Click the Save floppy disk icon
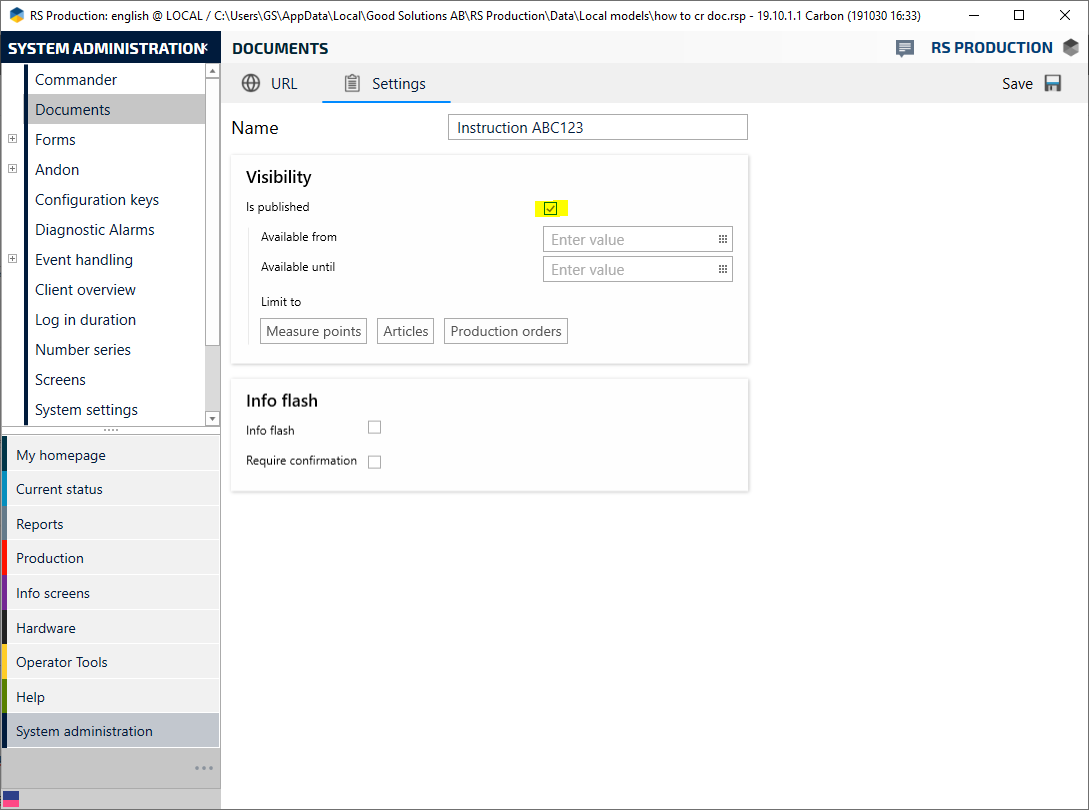The height and width of the screenshot is (810, 1089). click(1052, 84)
